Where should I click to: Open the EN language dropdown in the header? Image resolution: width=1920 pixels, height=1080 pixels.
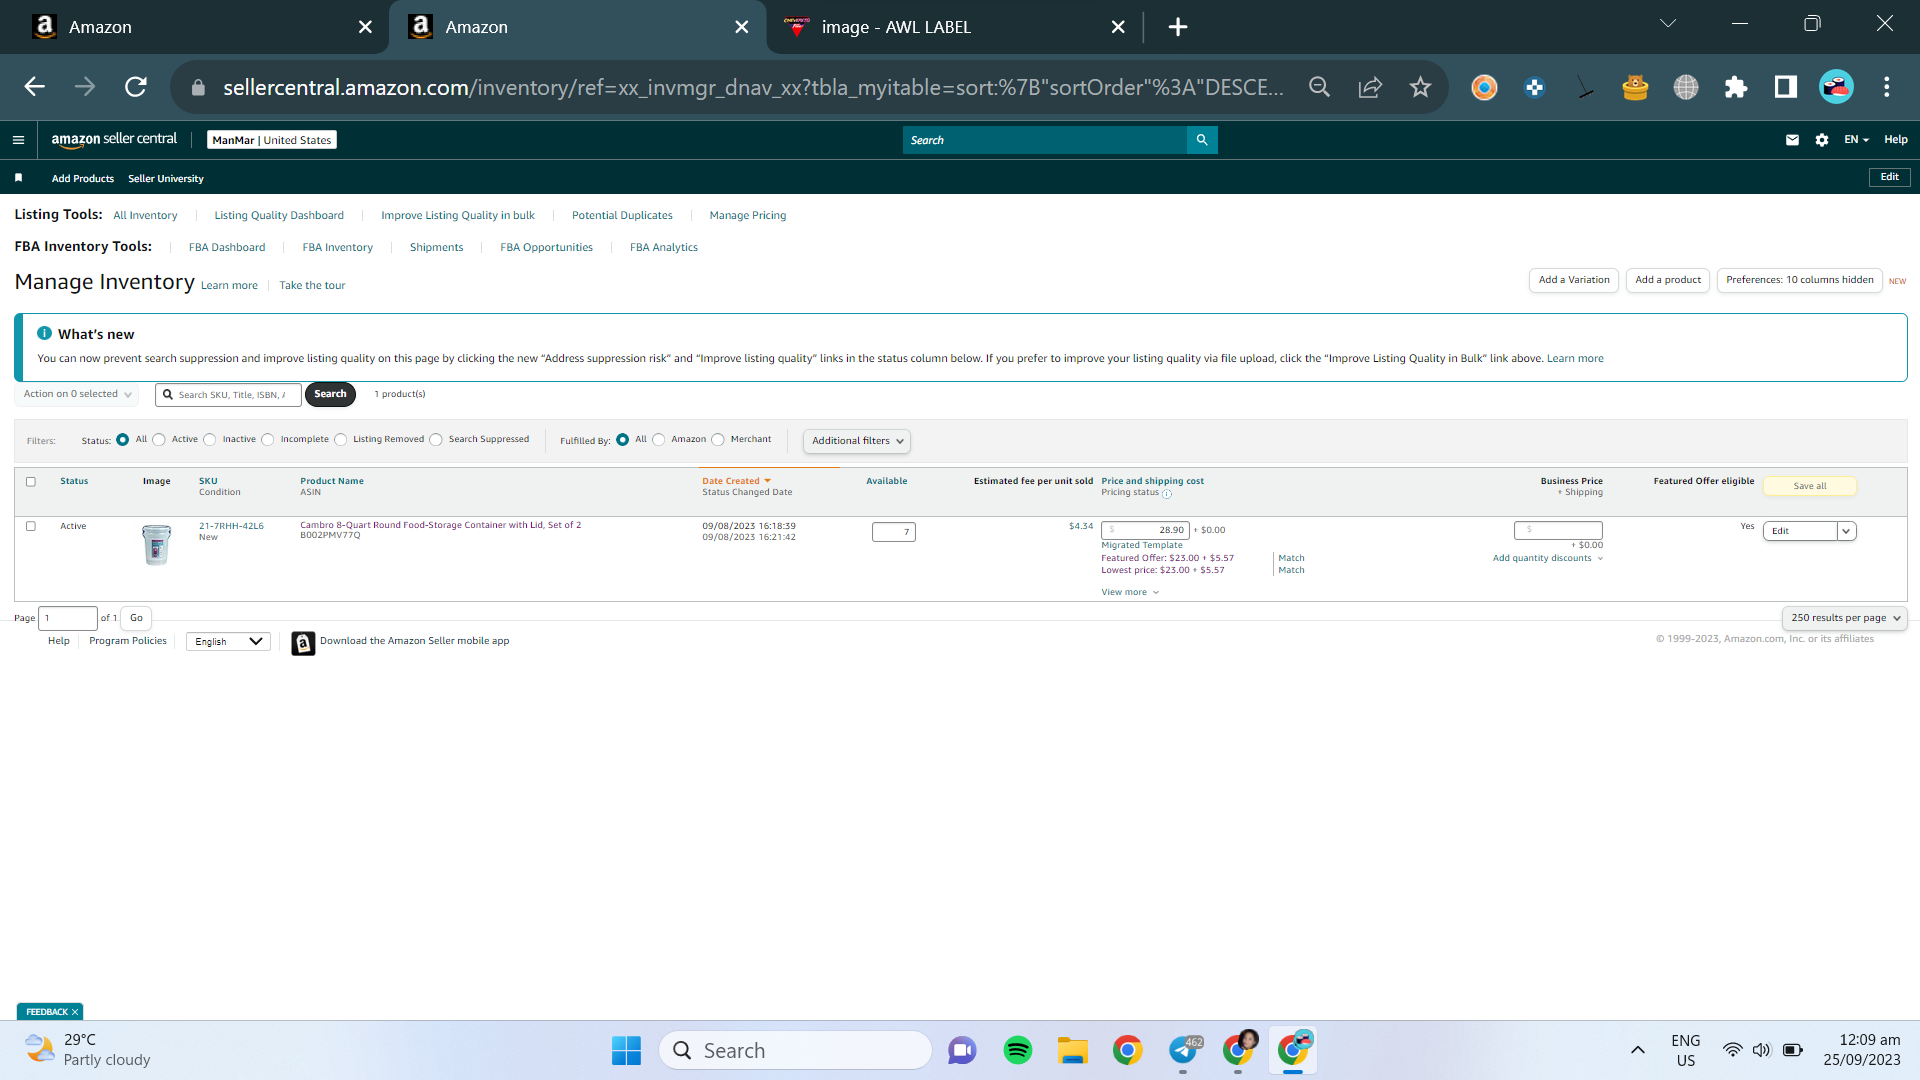pos(1856,140)
